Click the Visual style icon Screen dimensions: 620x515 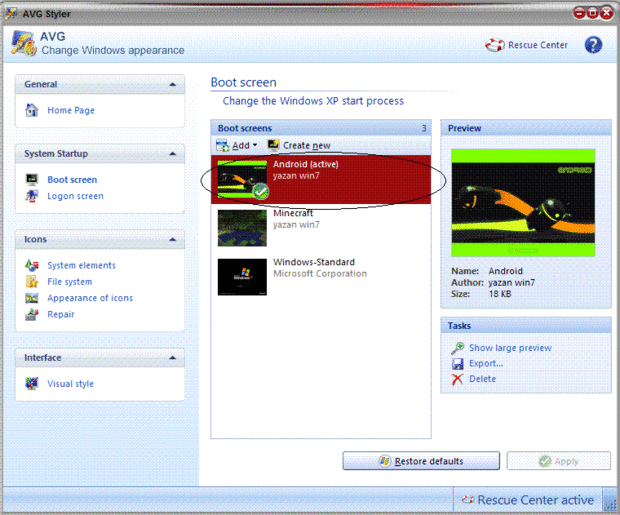pyautogui.click(x=32, y=383)
